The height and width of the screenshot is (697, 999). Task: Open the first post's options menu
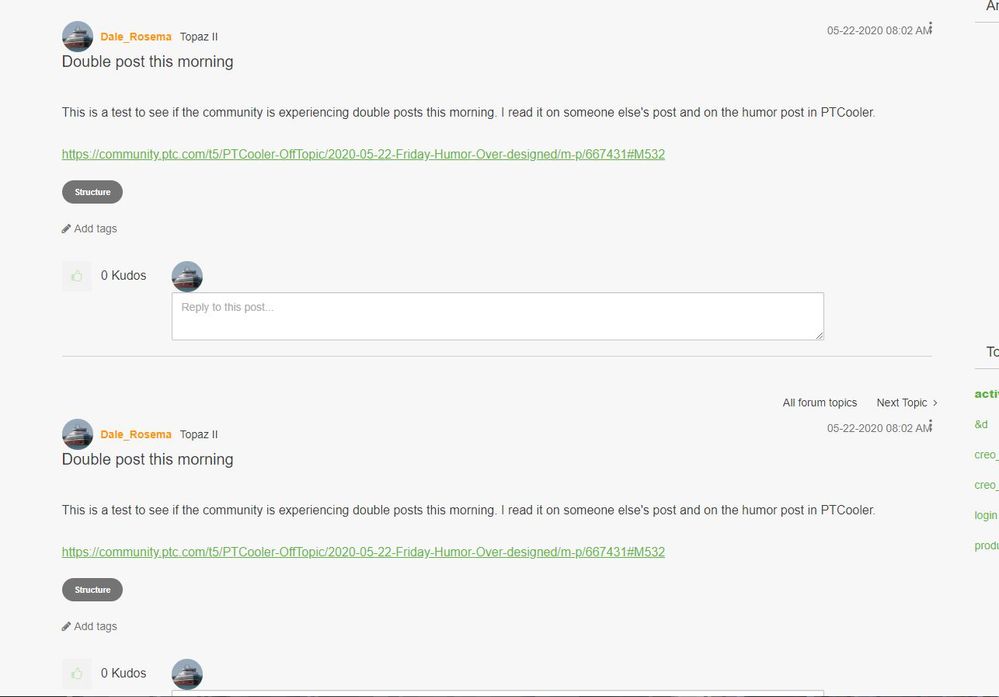tap(931, 28)
